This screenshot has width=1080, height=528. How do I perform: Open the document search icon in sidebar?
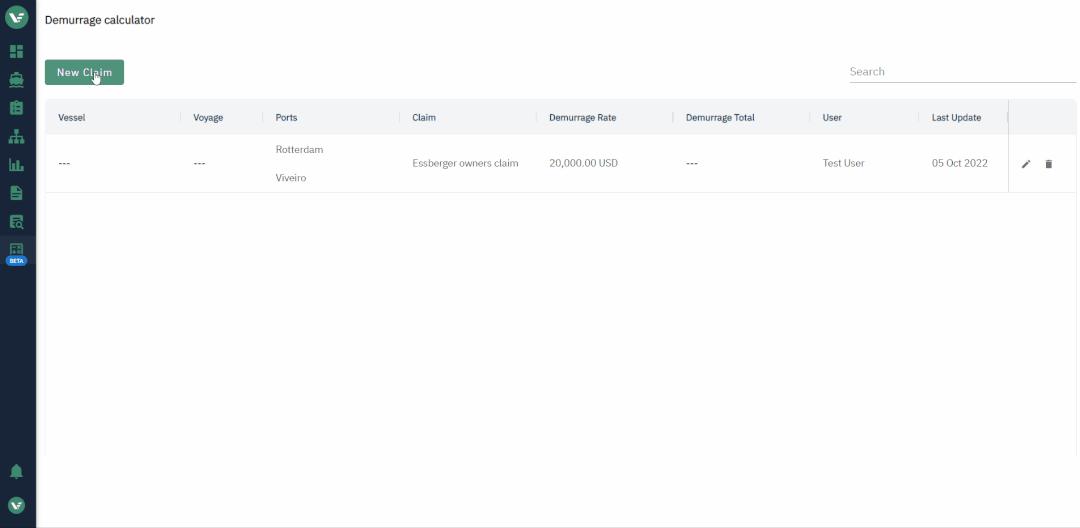coord(17,222)
